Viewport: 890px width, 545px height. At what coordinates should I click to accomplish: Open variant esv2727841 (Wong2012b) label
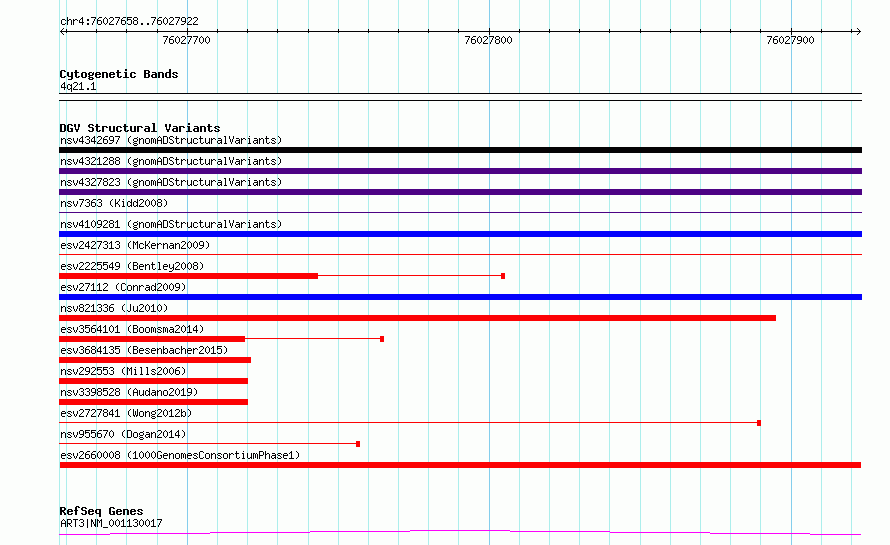(126, 413)
